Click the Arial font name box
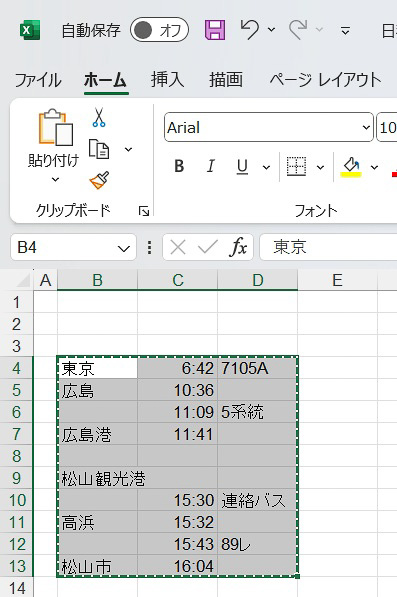 [263, 127]
